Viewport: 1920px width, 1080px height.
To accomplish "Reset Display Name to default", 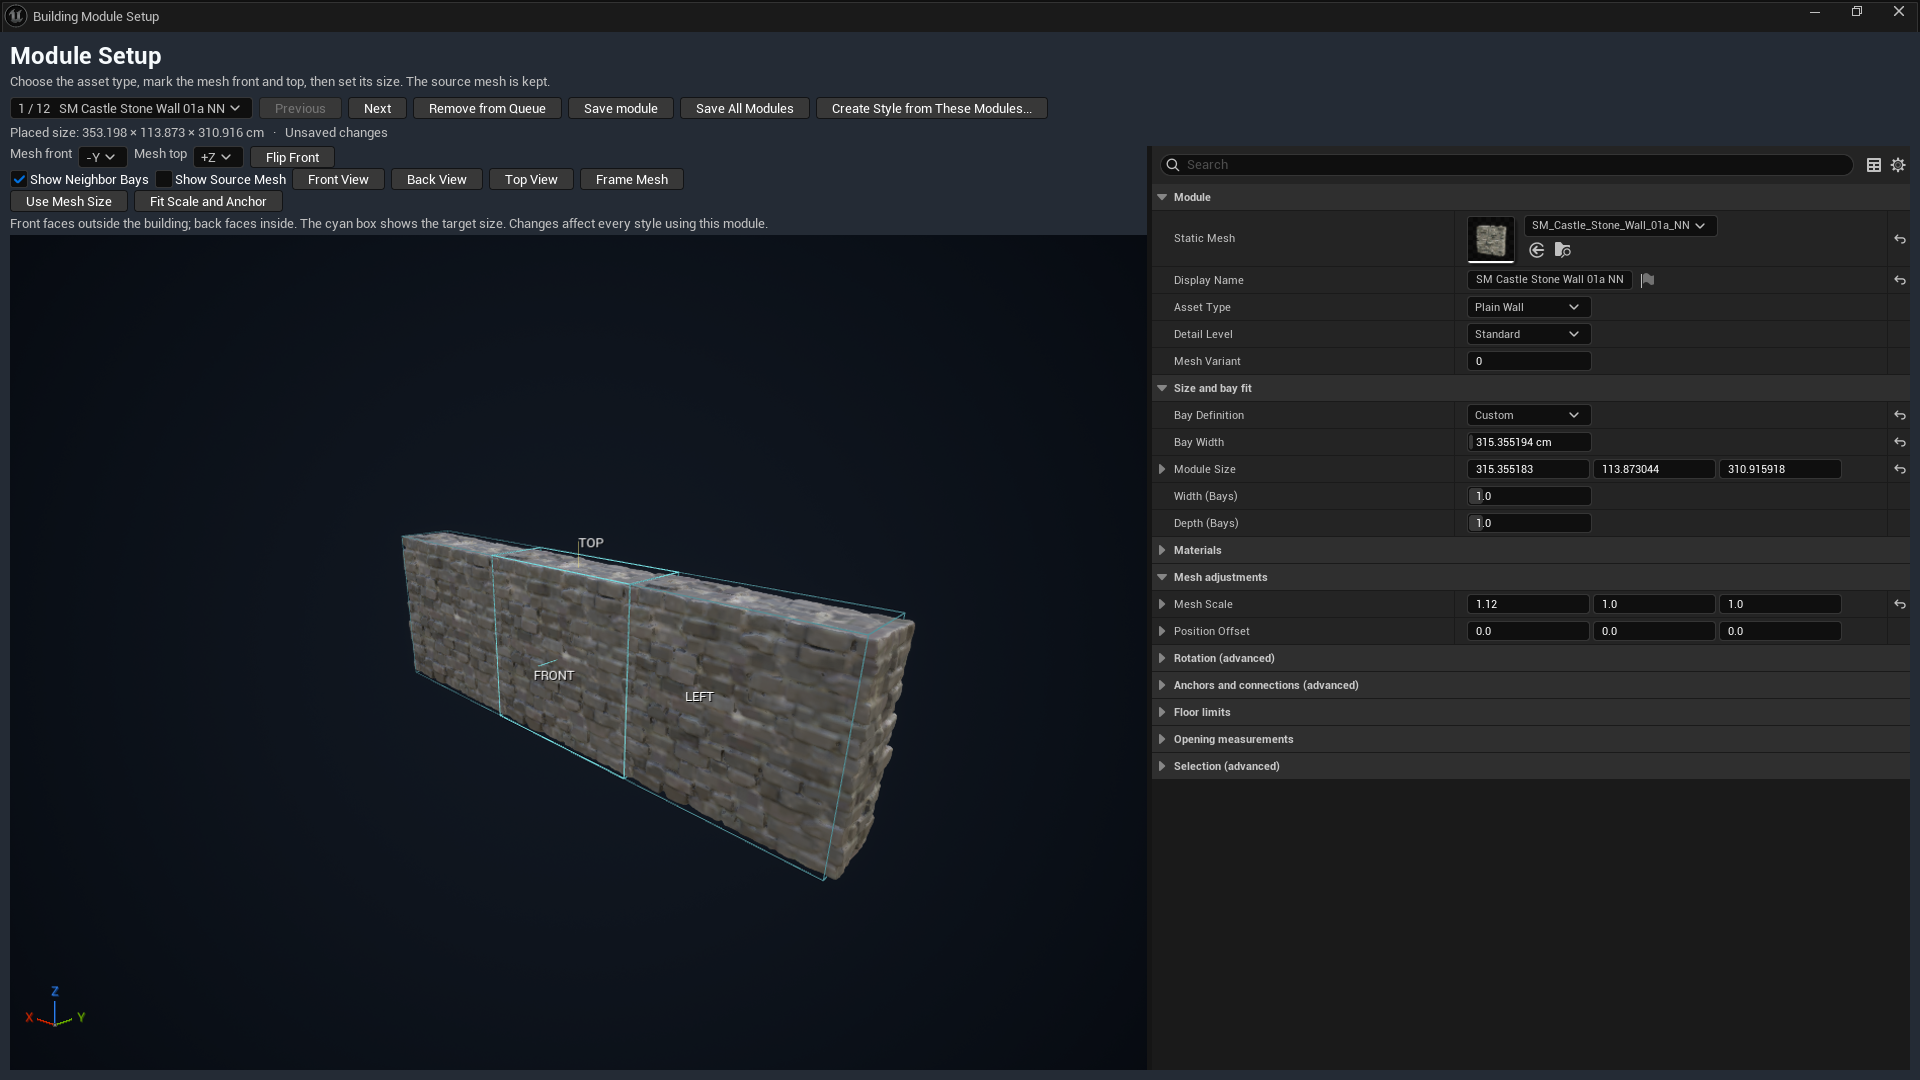I will pyautogui.click(x=1899, y=280).
